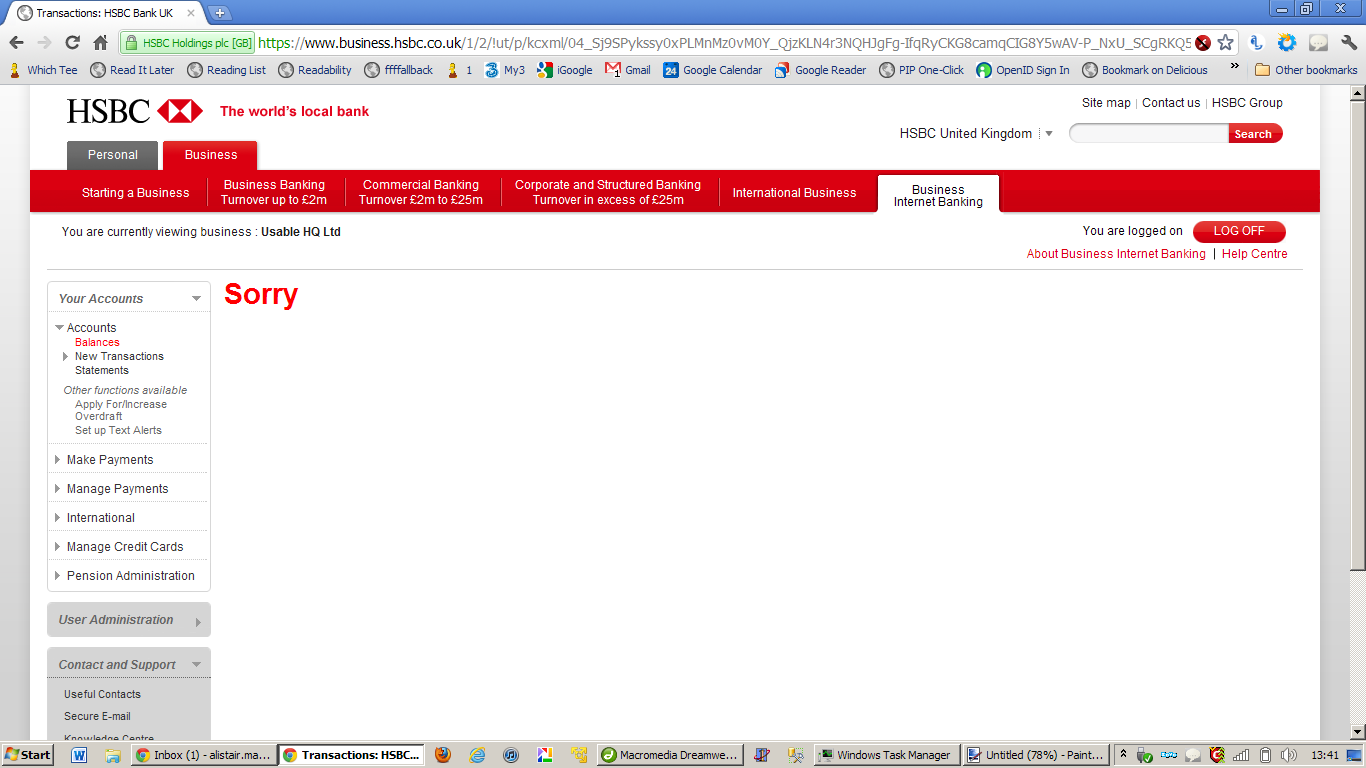Click the HSBC logo
The image size is (1366, 768).
135,111
